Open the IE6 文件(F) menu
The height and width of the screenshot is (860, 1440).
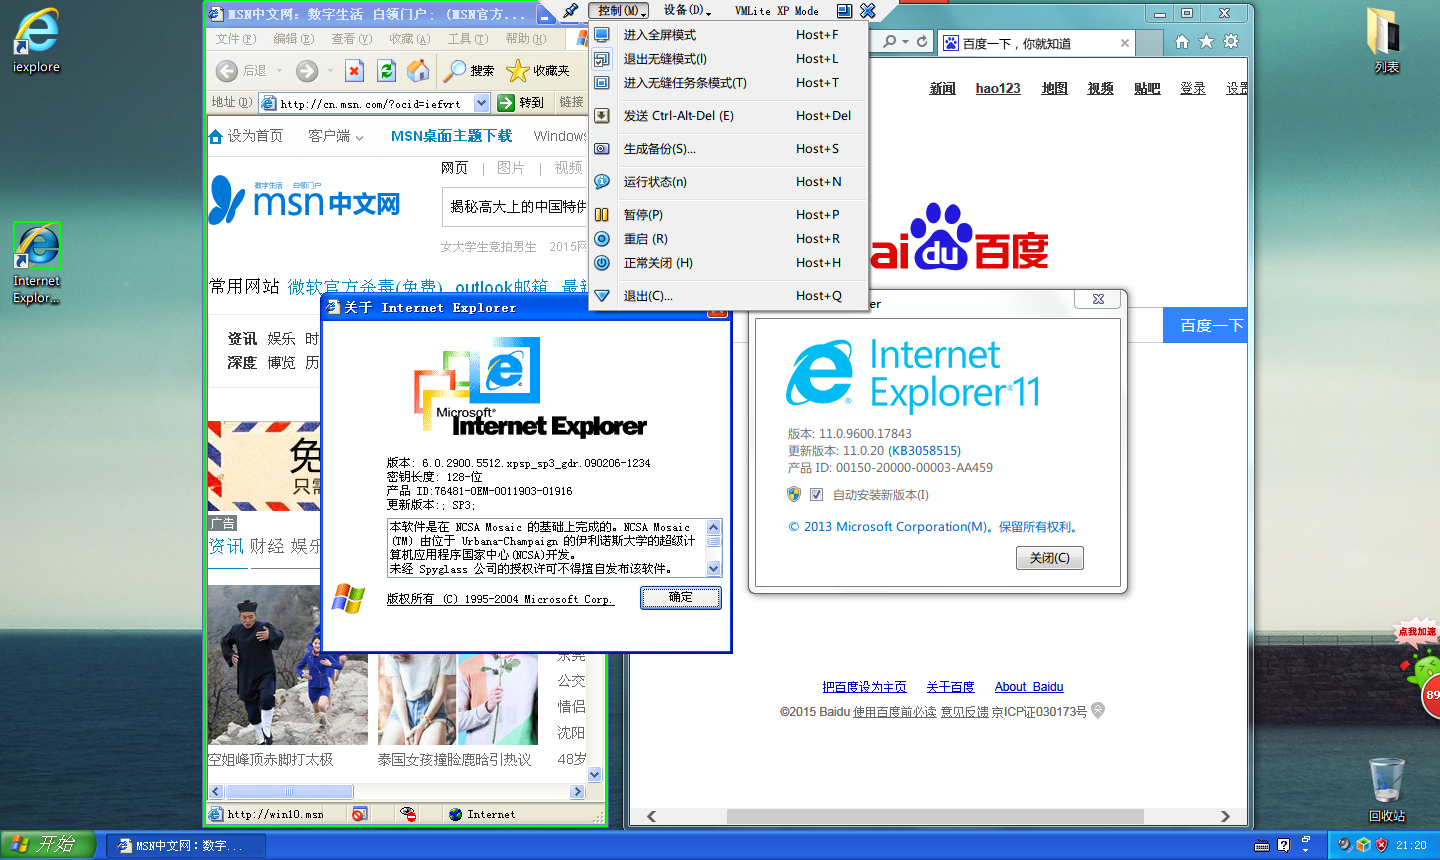coord(236,39)
